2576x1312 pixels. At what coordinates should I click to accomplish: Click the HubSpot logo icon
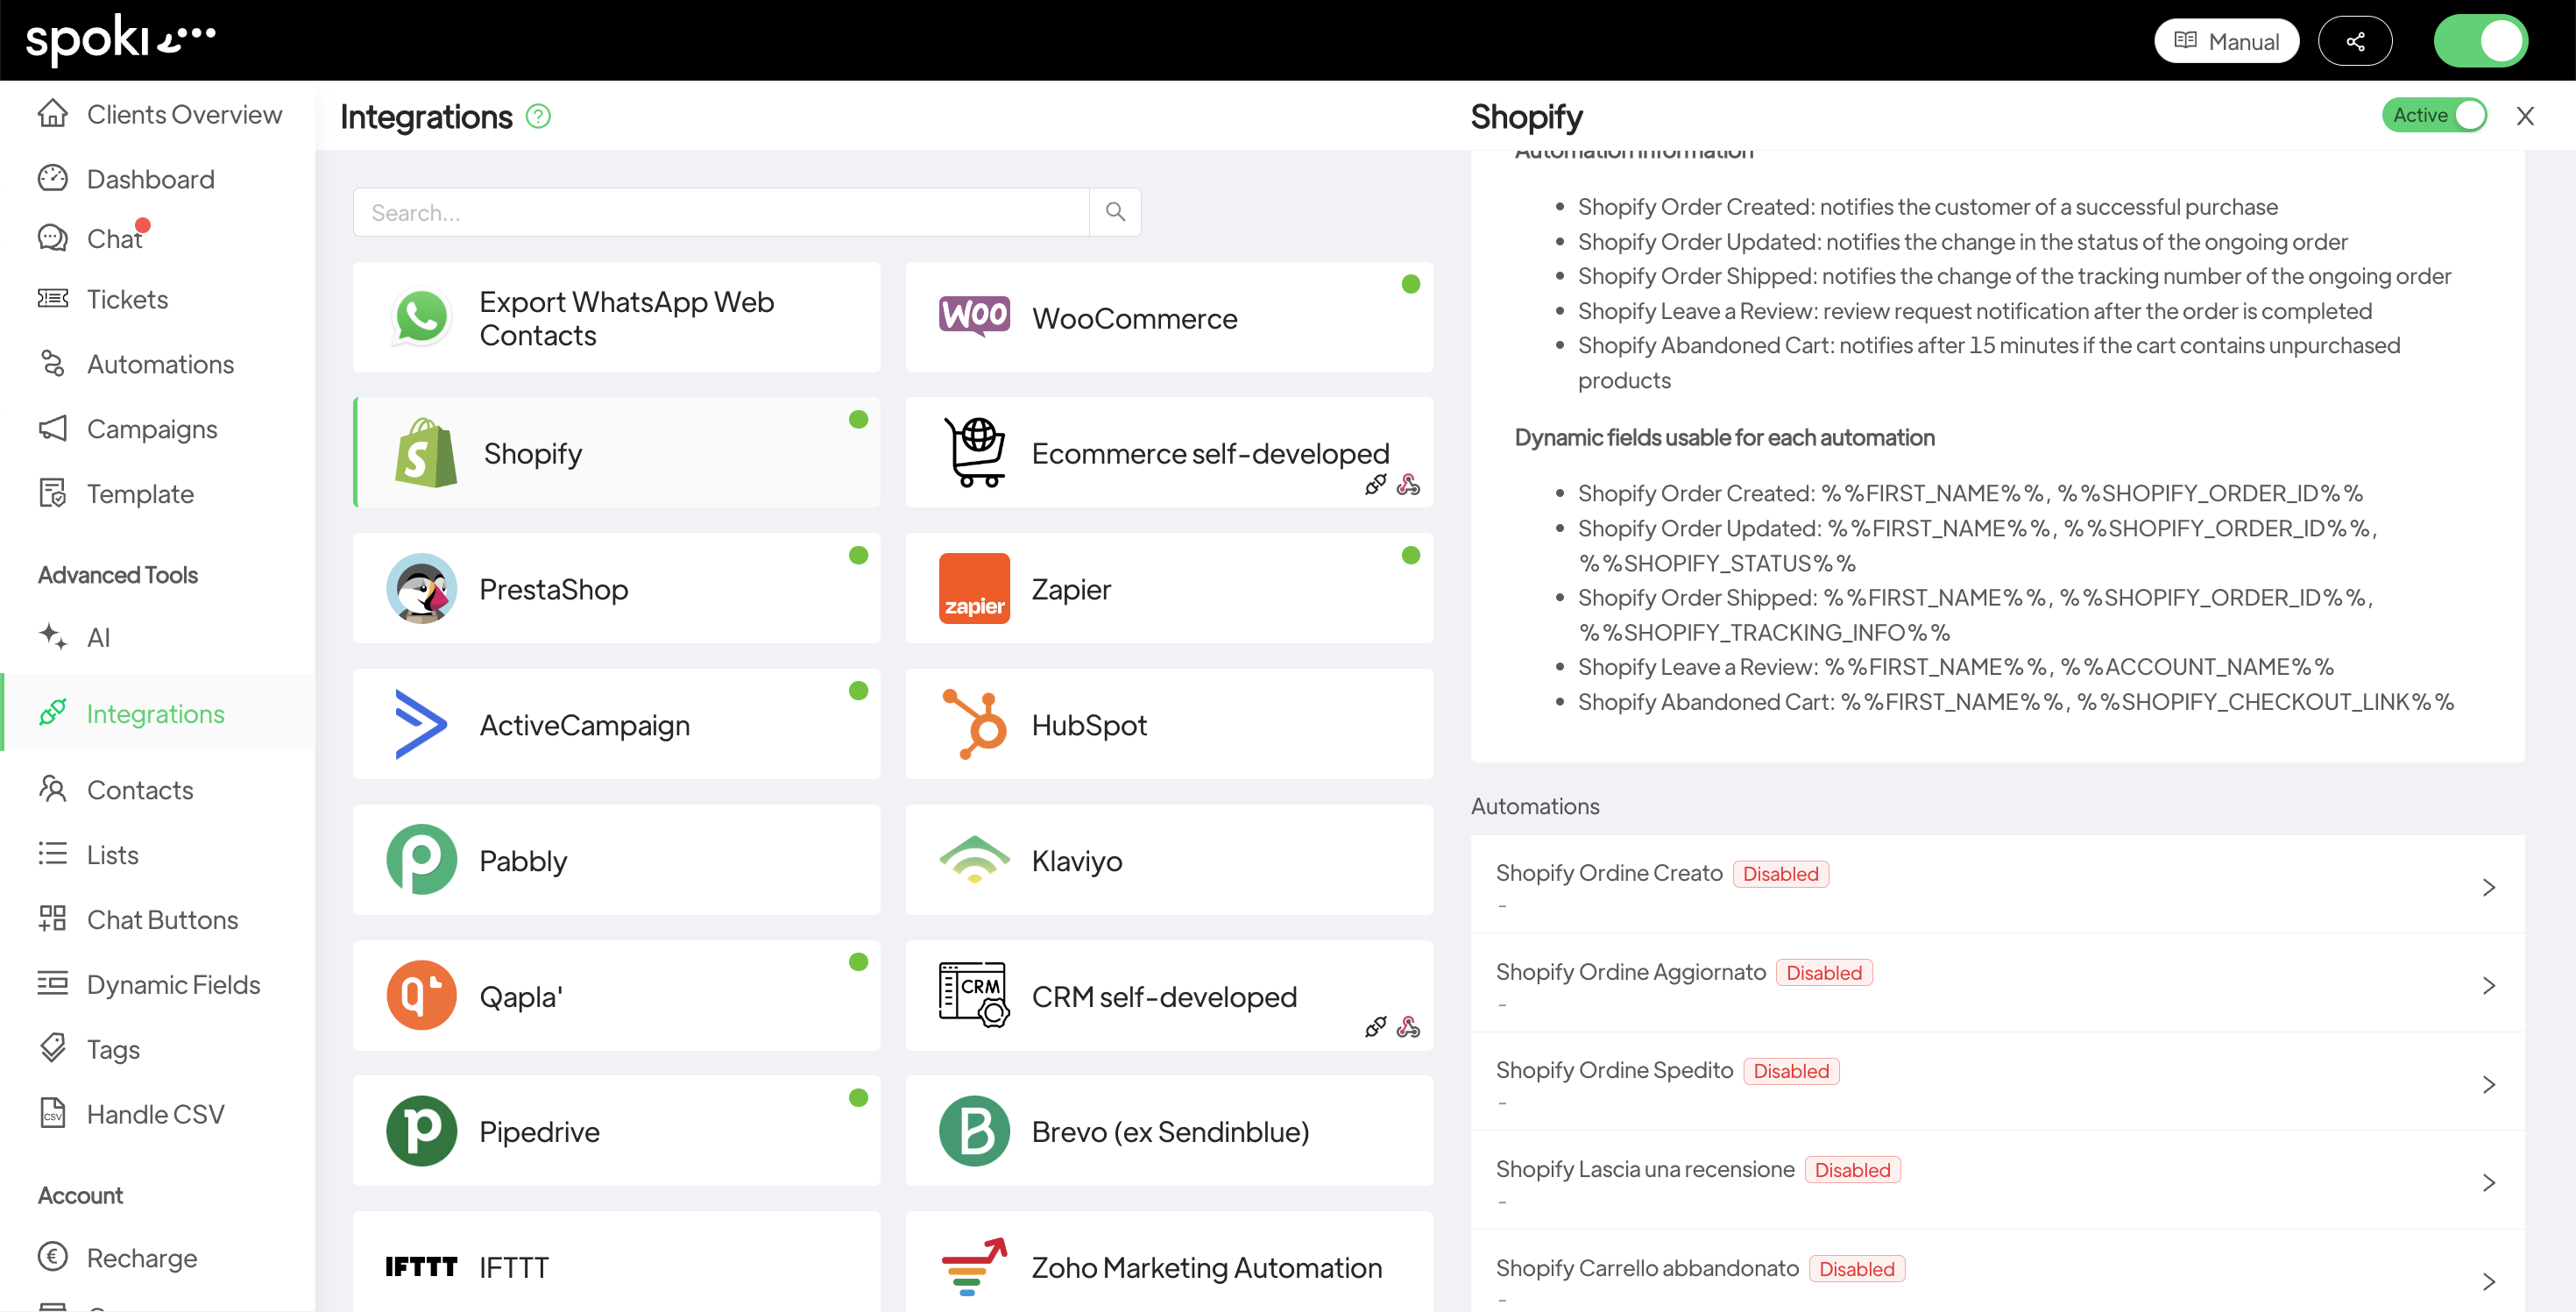click(x=973, y=724)
